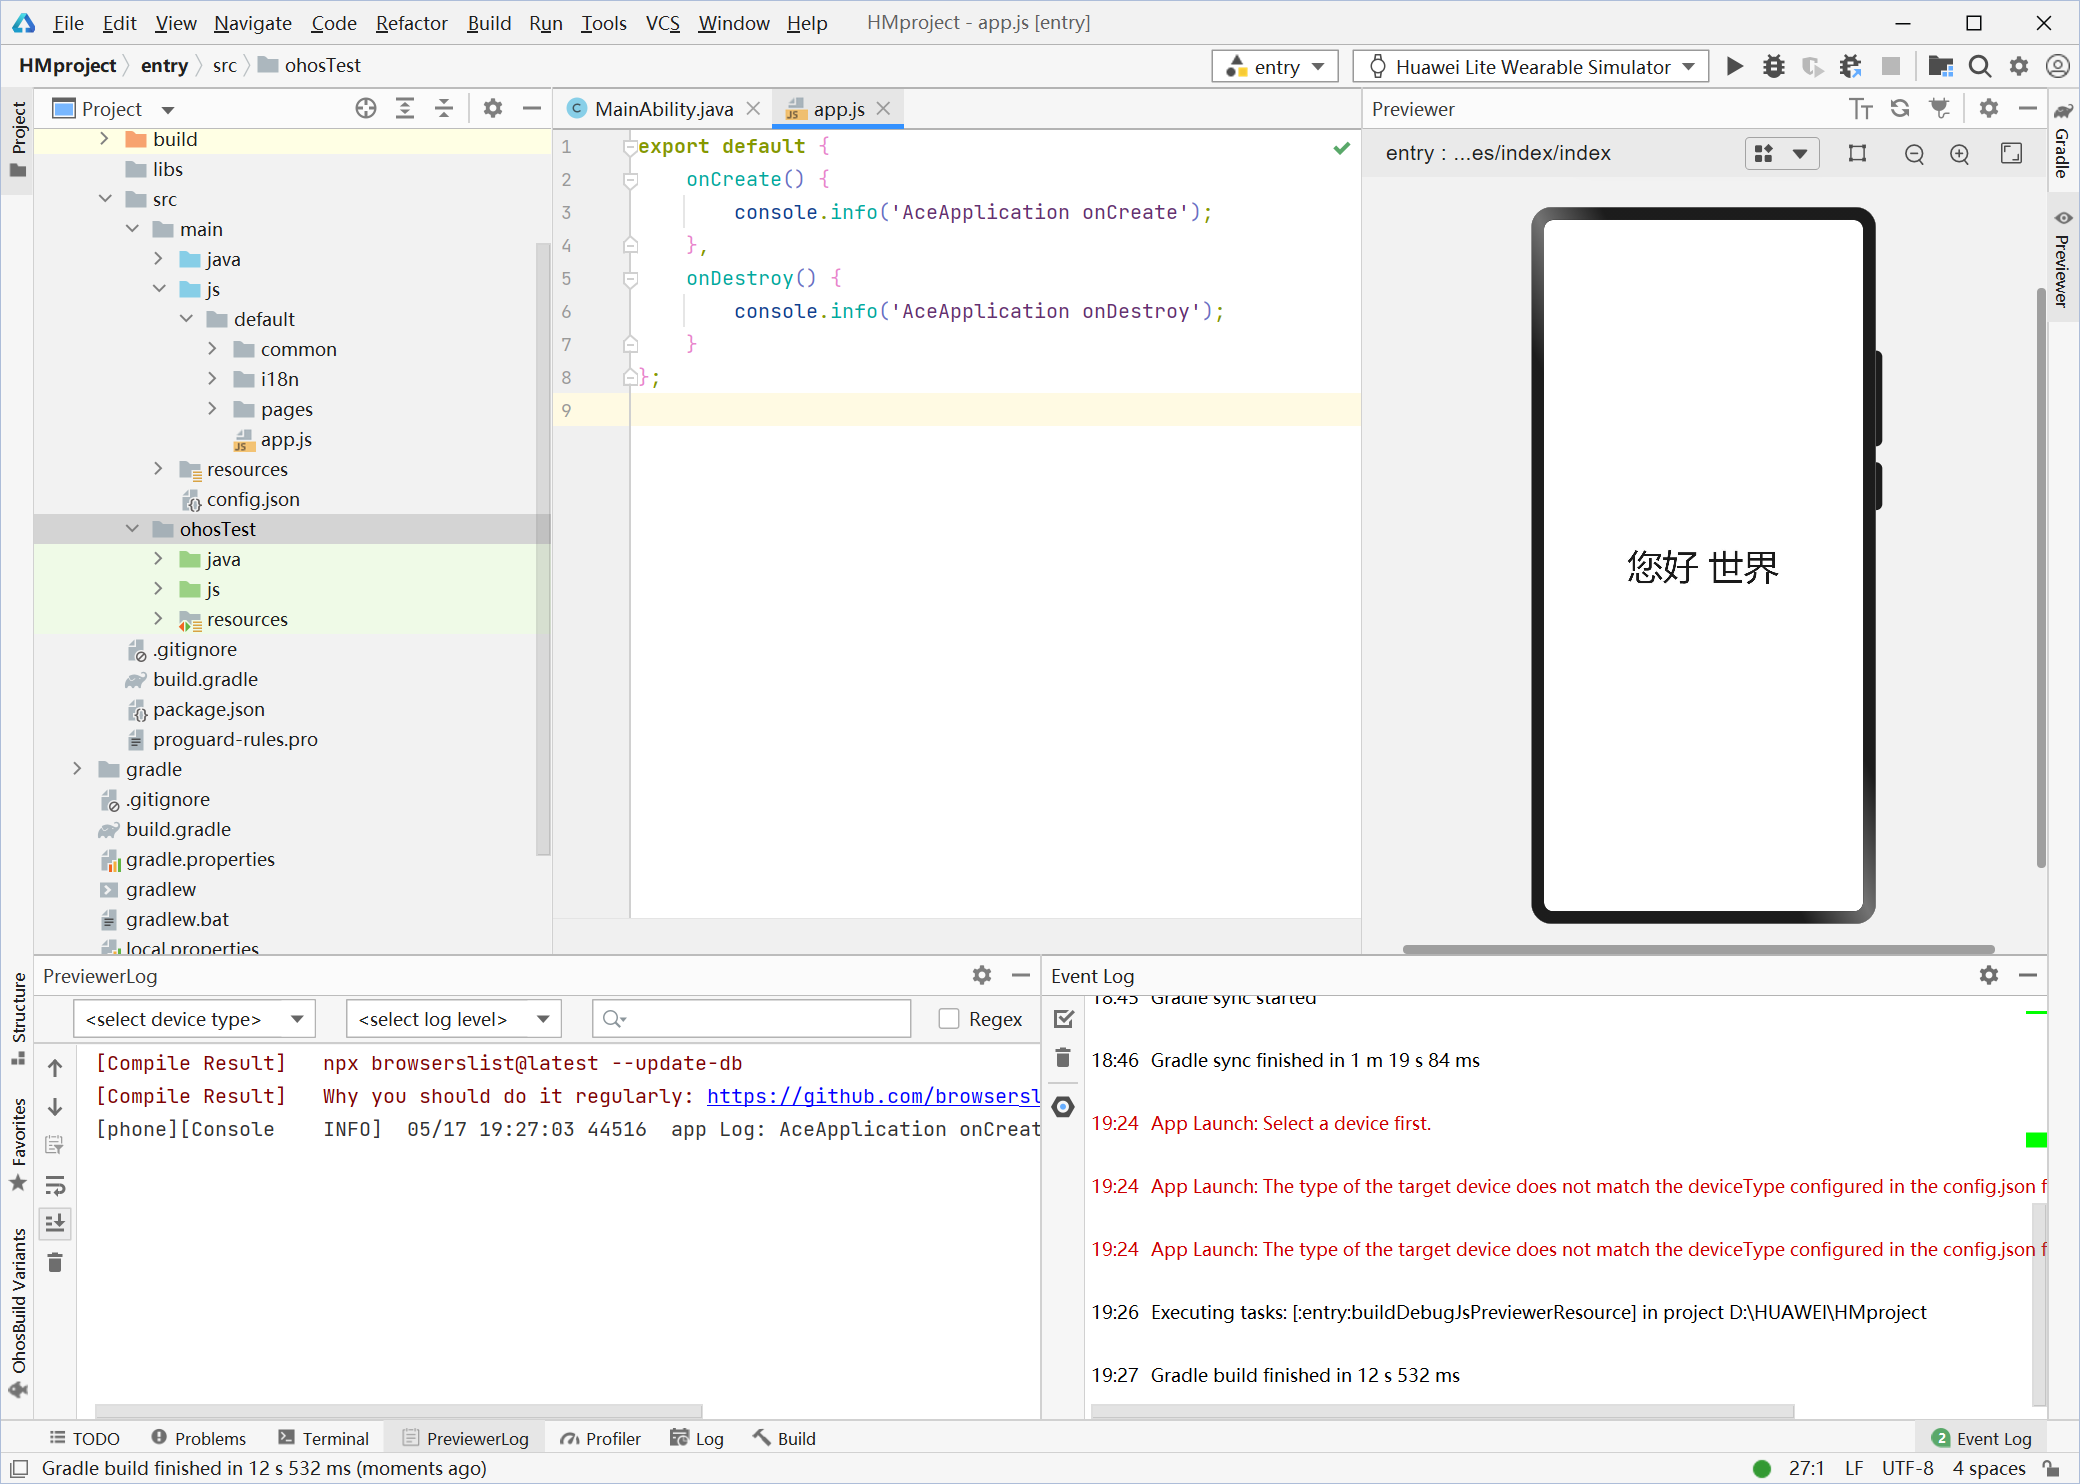Toggle tool window bars icon in status bar
Screen dimensions: 2080x1484
pyautogui.click(x=18, y=1468)
